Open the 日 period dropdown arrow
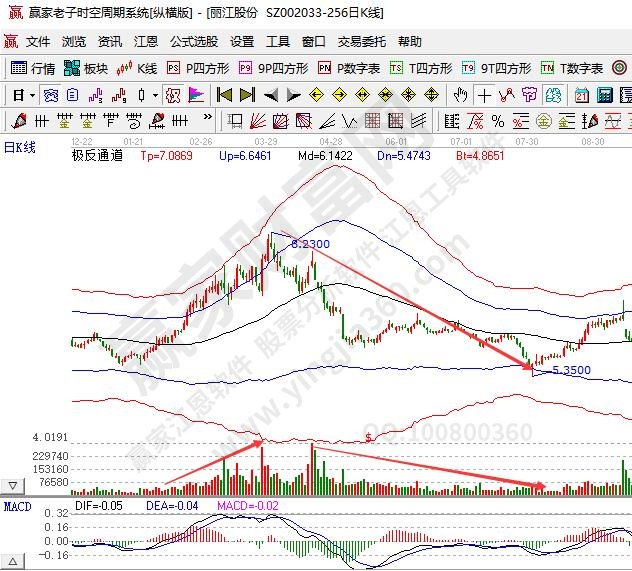 [x=32, y=95]
